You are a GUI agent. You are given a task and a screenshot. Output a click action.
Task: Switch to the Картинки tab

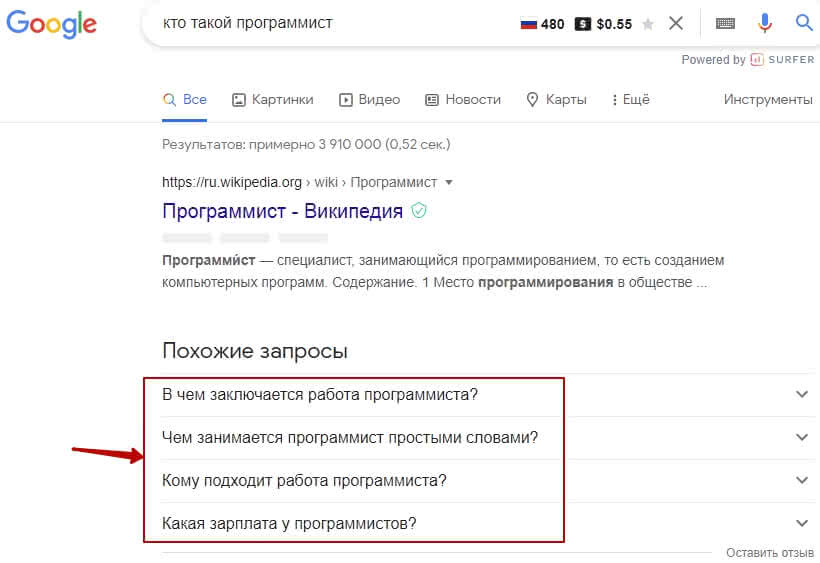pos(272,99)
